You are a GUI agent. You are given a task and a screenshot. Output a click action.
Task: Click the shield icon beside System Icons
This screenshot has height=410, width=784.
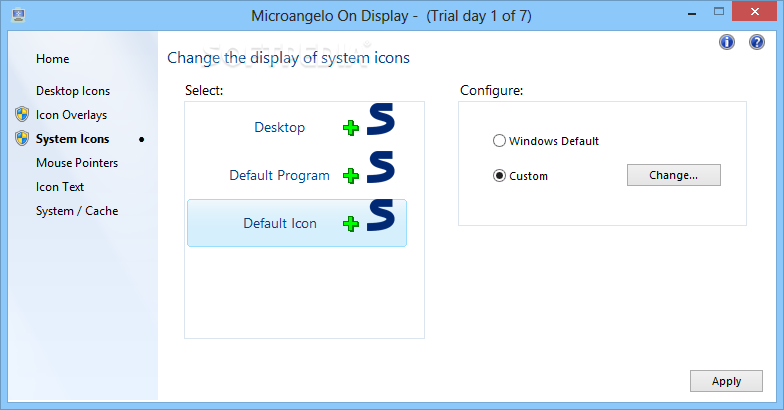(22, 139)
